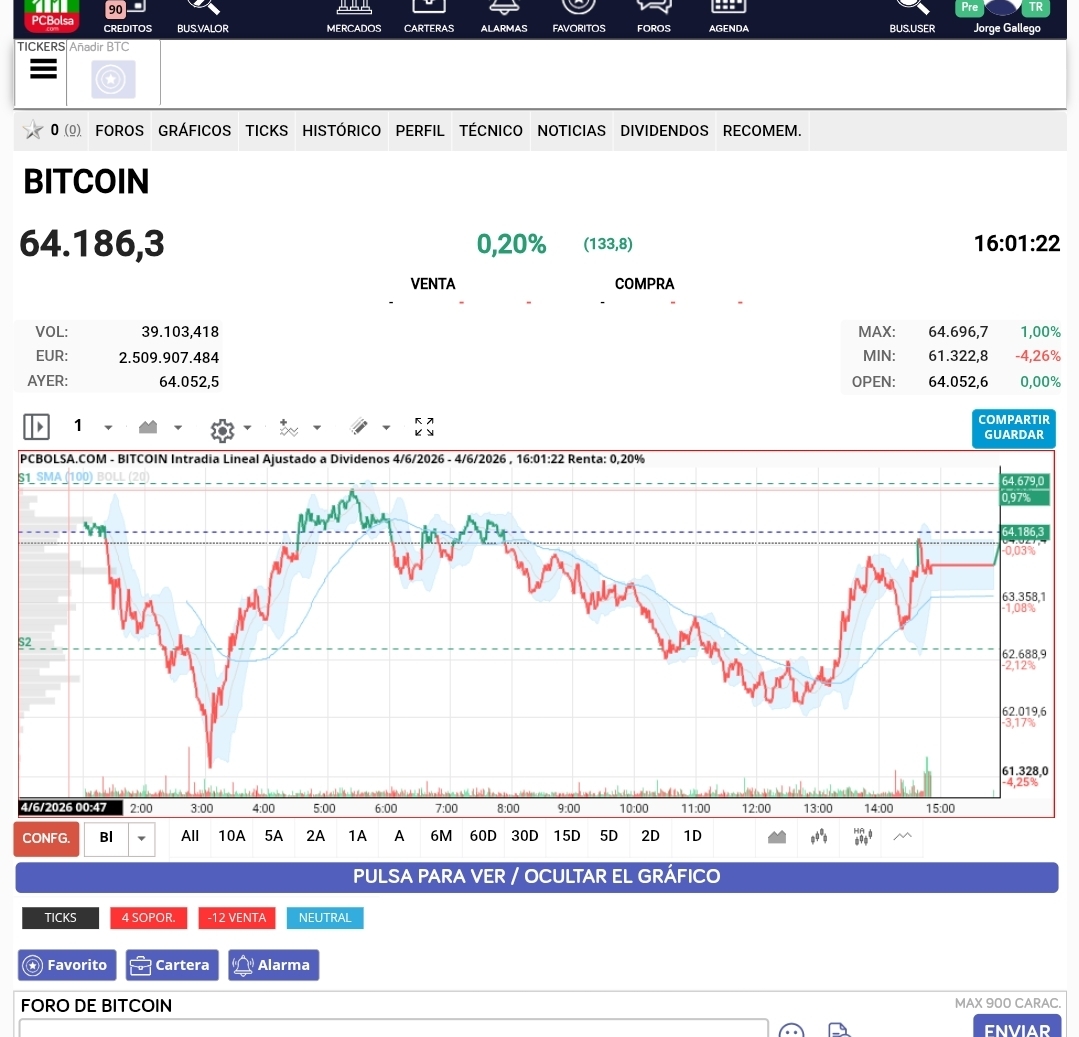Expand the settings gear dropdown arrow
The height and width of the screenshot is (1037, 1079).
pos(247,427)
